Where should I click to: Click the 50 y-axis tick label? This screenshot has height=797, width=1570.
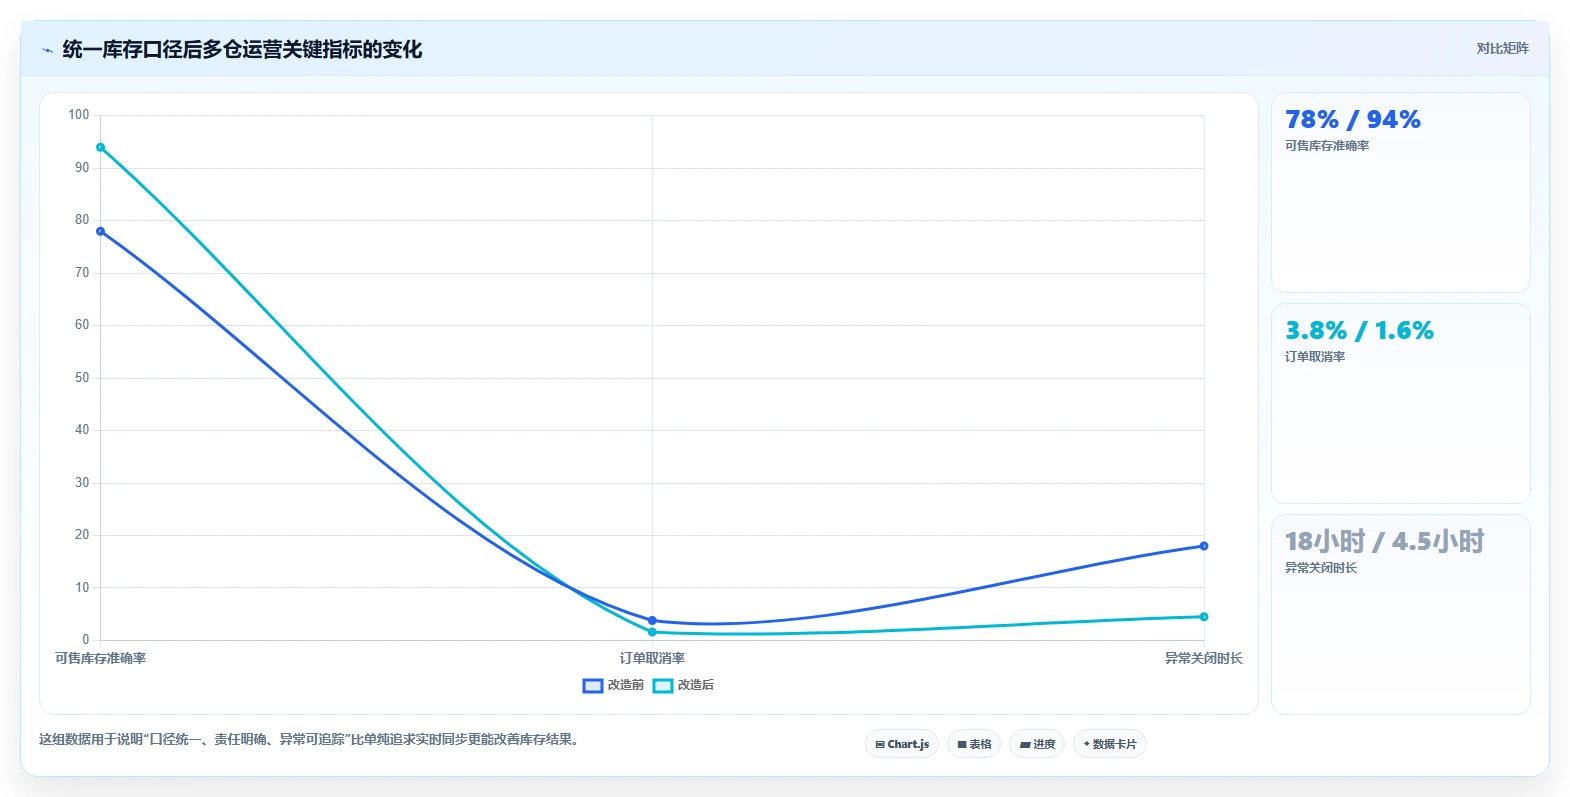82,378
